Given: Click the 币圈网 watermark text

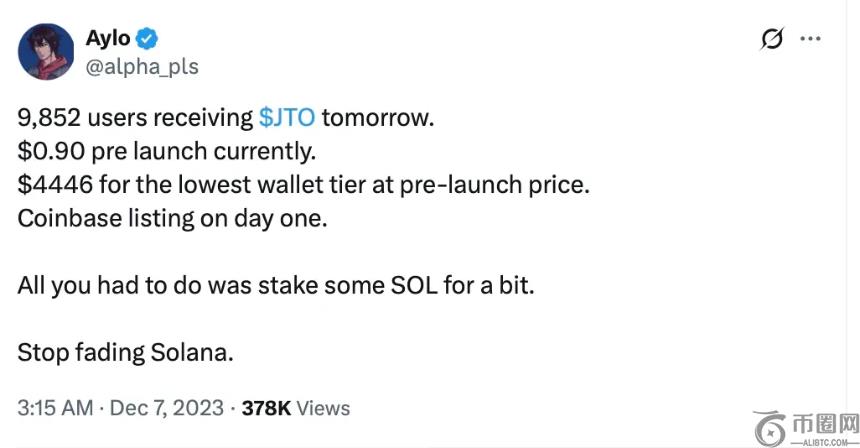Looking at the screenshot, I should pos(824,421).
